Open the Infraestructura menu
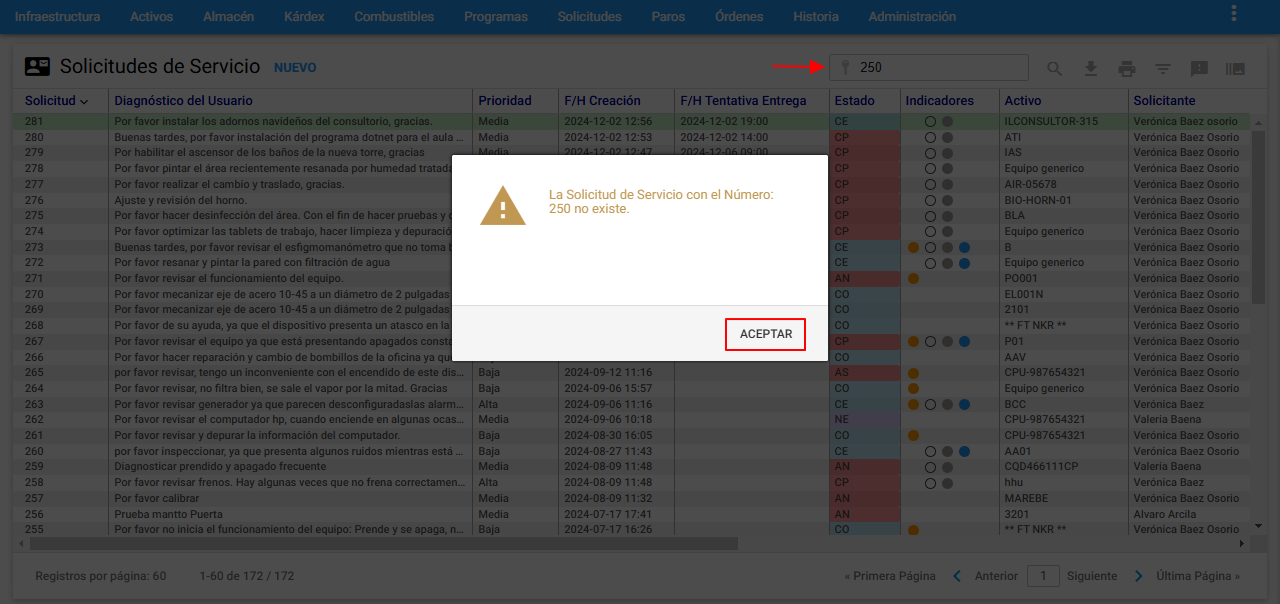The width and height of the screenshot is (1280, 604). point(57,16)
